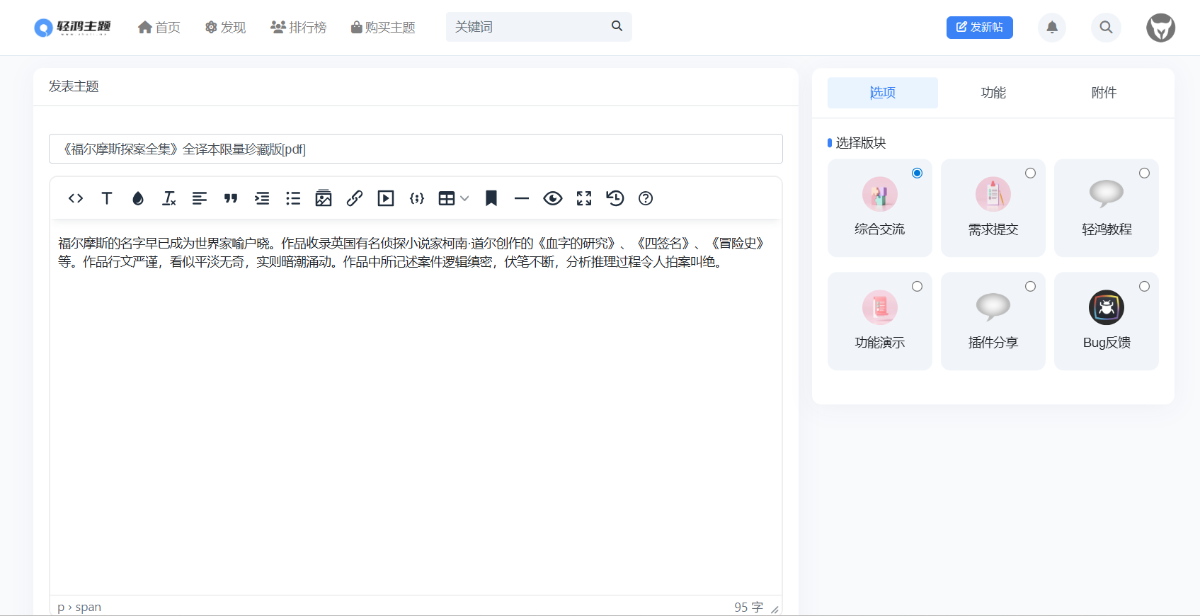
Task: Insert an anchor with the bookmark icon
Action: pos(491,198)
